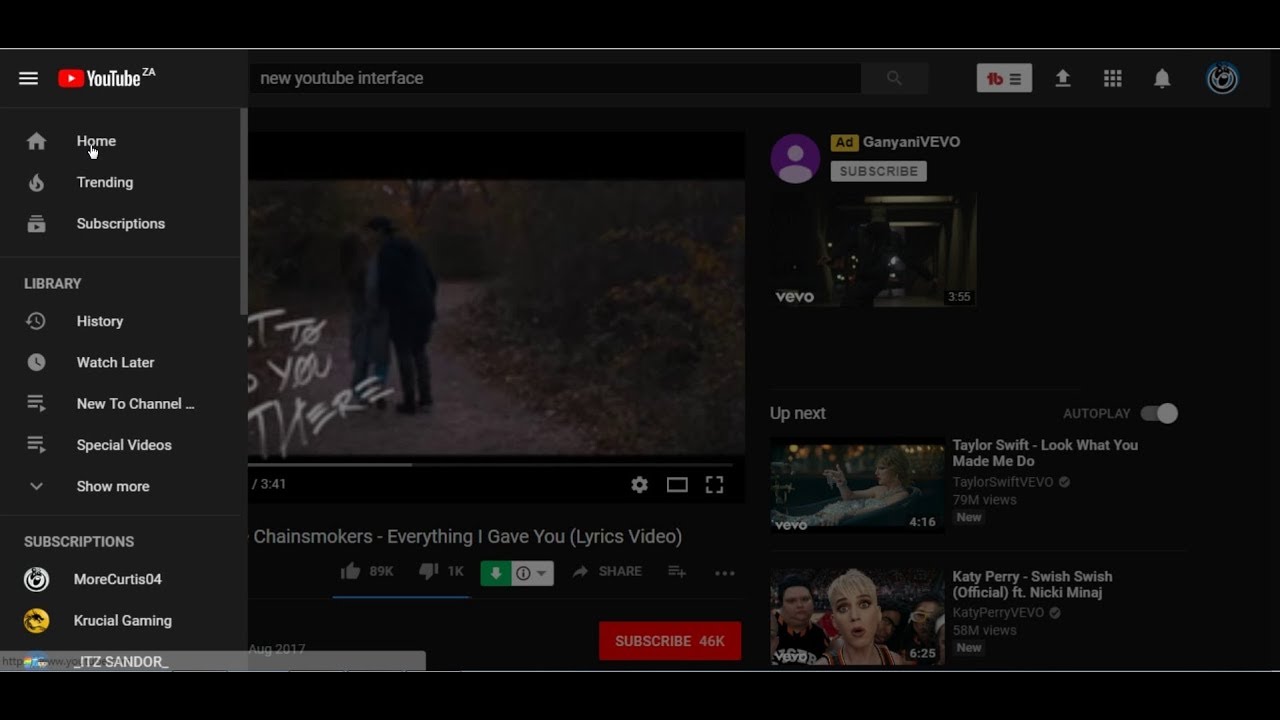Image resolution: width=1280 pixels, height=720 pixels.
Task: Open MoreCurtis04 channel avatar
Action: point(36,579)
